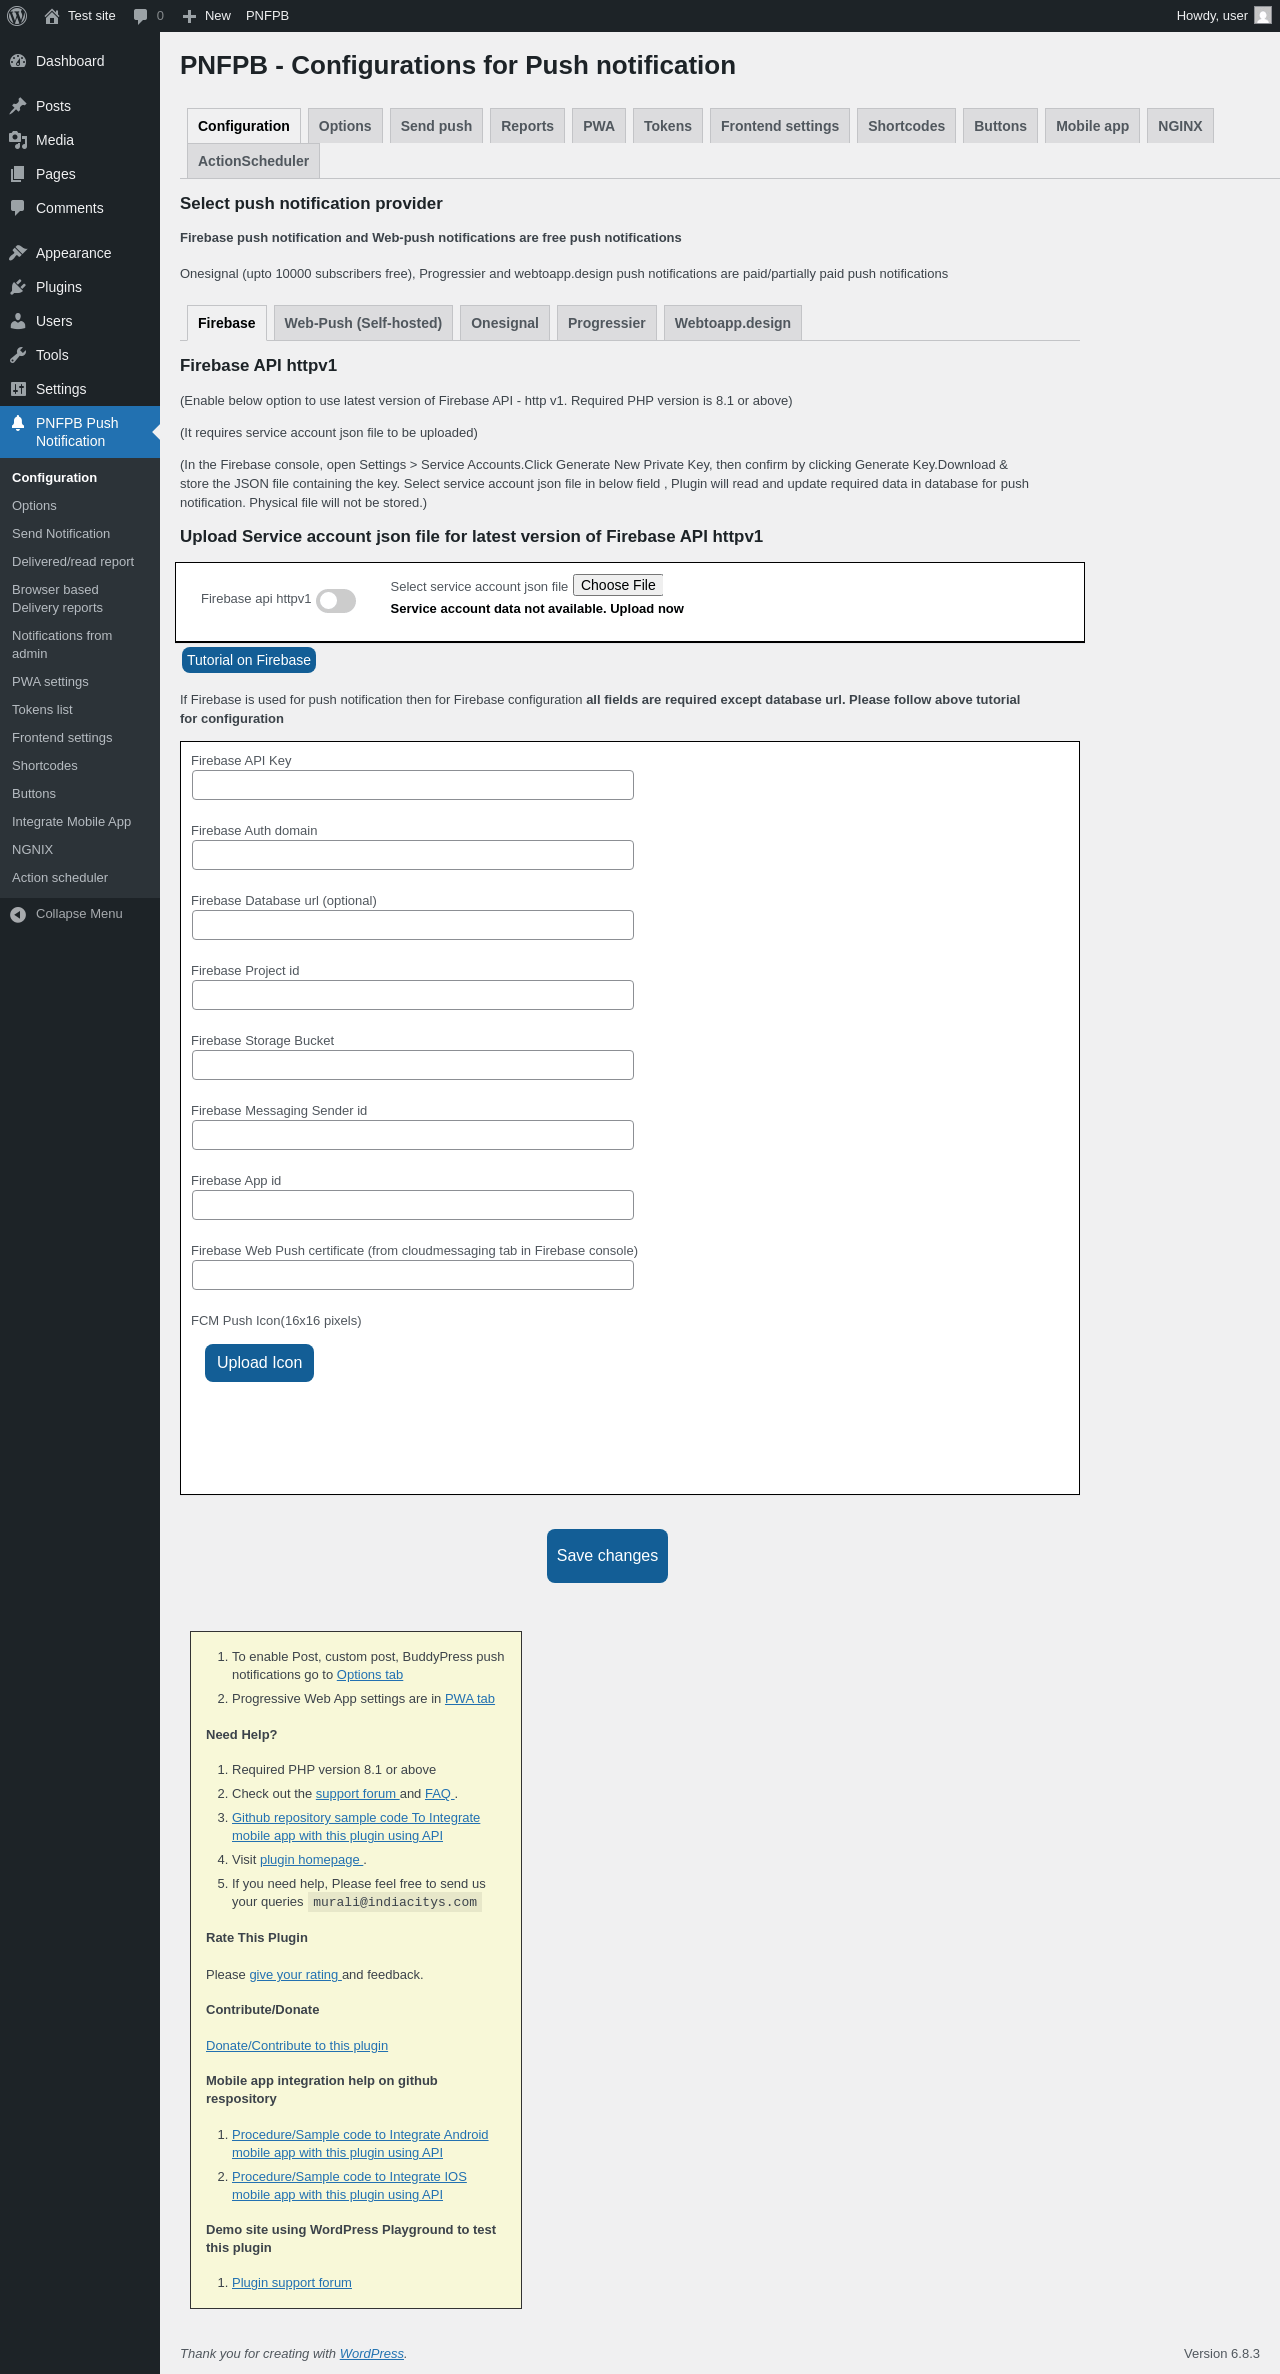Focus the Firebase Storage Bucket field
The height and width of the screenshot is (2374, 1280).
(413, 1065)
